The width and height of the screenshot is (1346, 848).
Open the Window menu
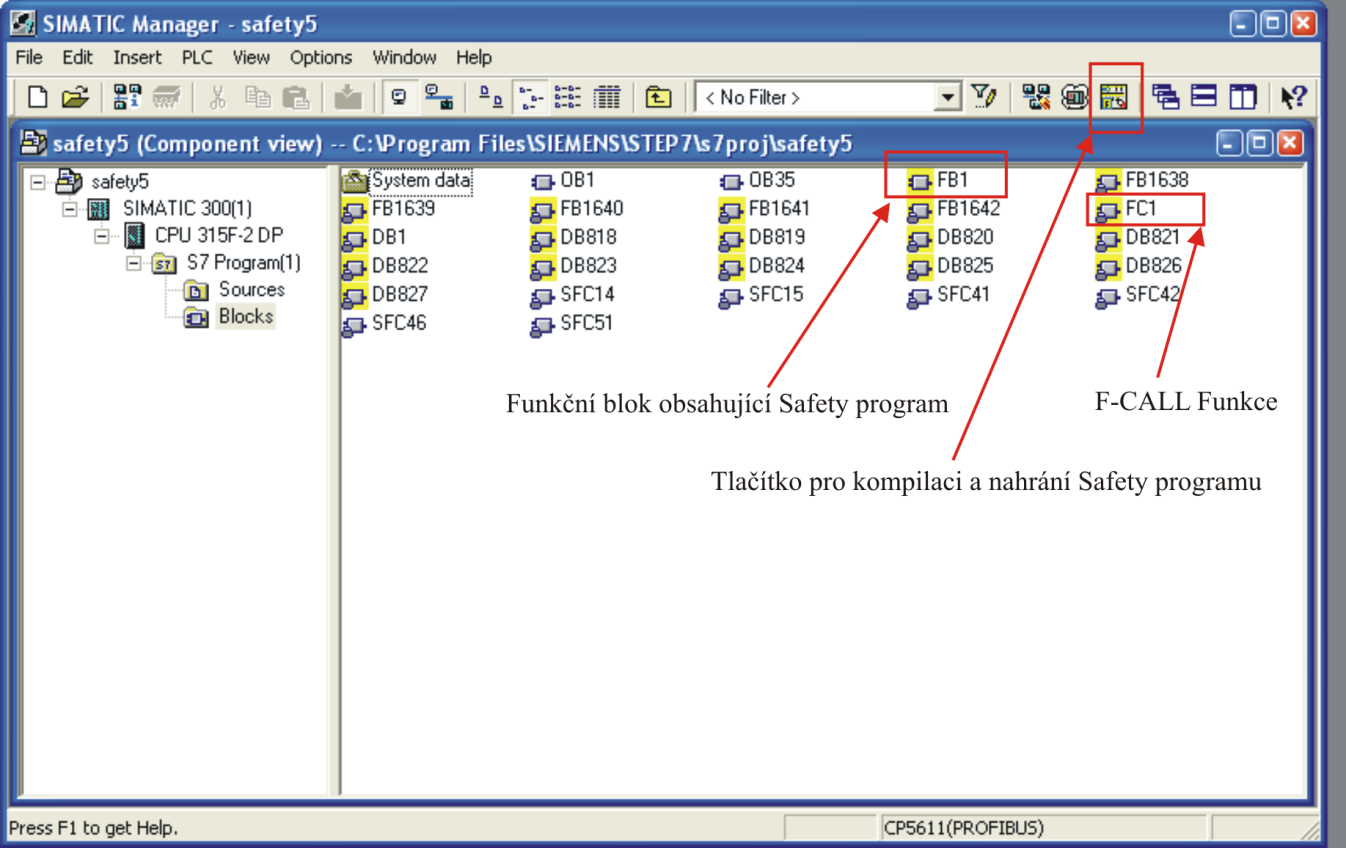404,57
